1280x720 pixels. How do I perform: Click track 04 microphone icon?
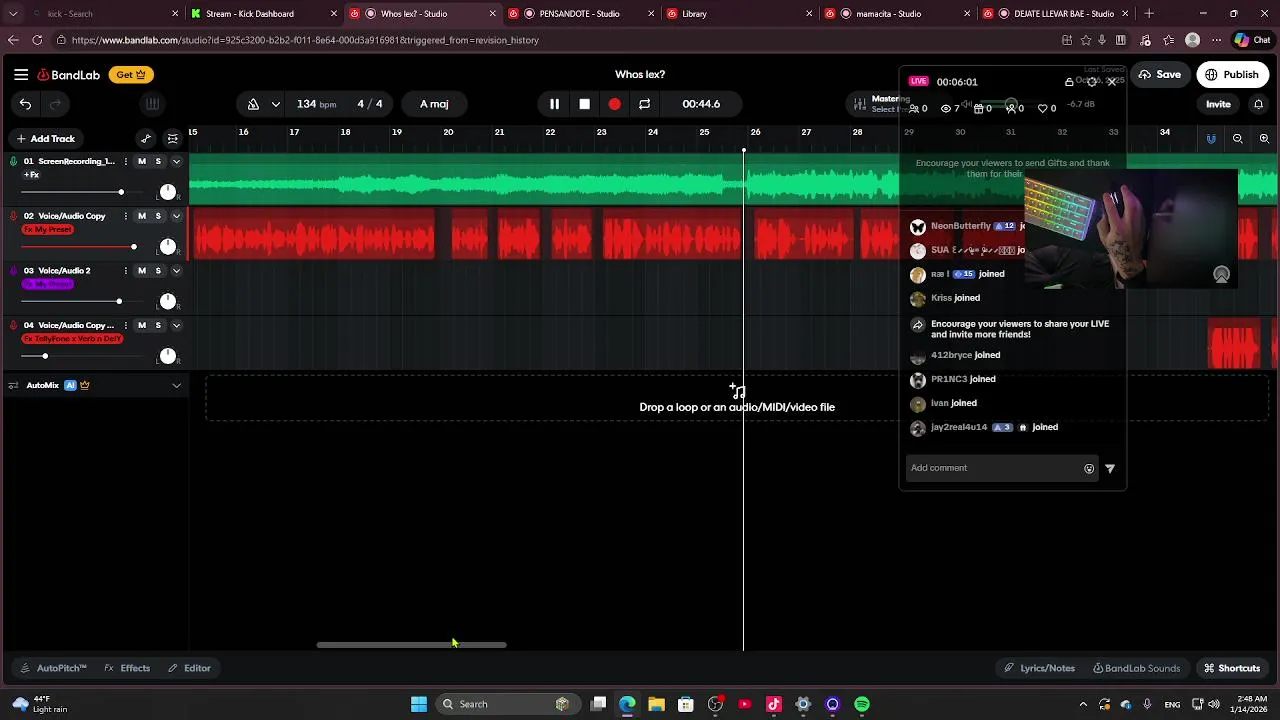[x=14, y=325]
